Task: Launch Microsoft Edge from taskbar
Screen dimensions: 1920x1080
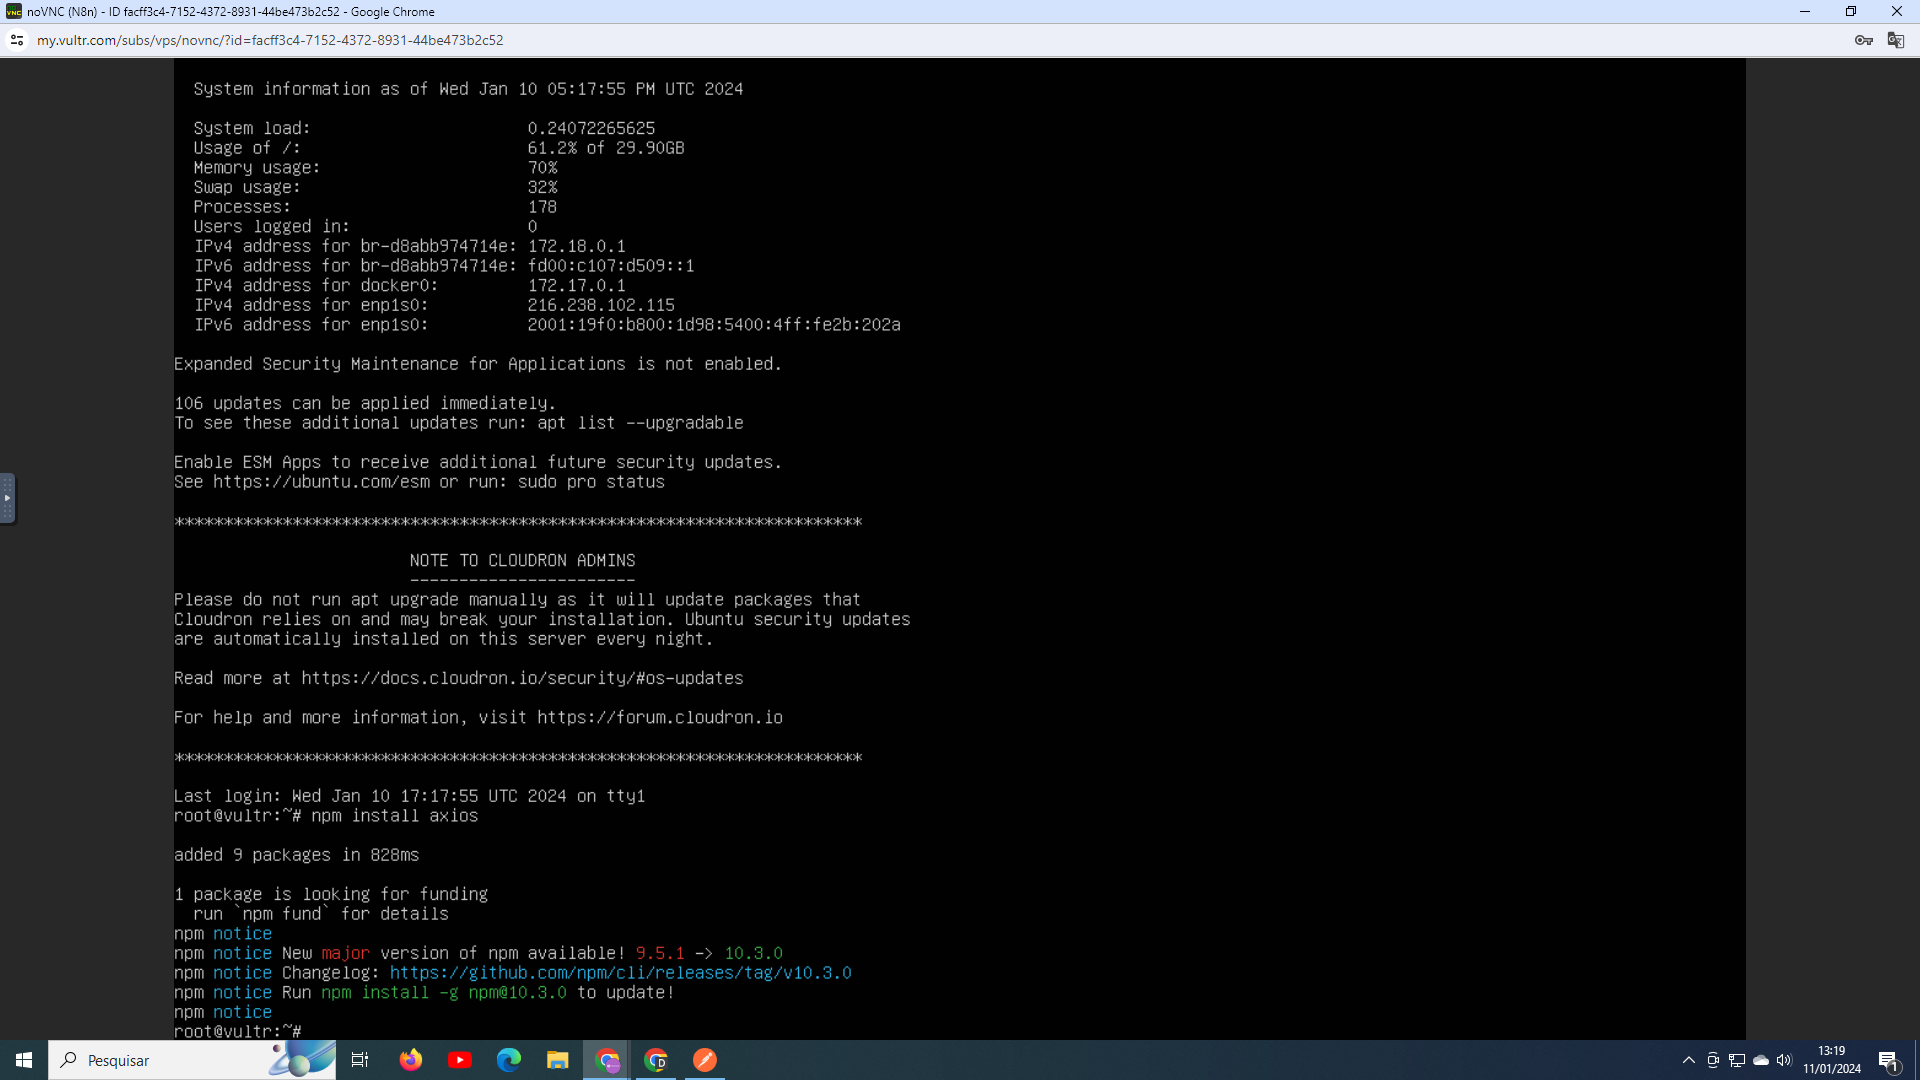Action: [x=509, y=1060]
